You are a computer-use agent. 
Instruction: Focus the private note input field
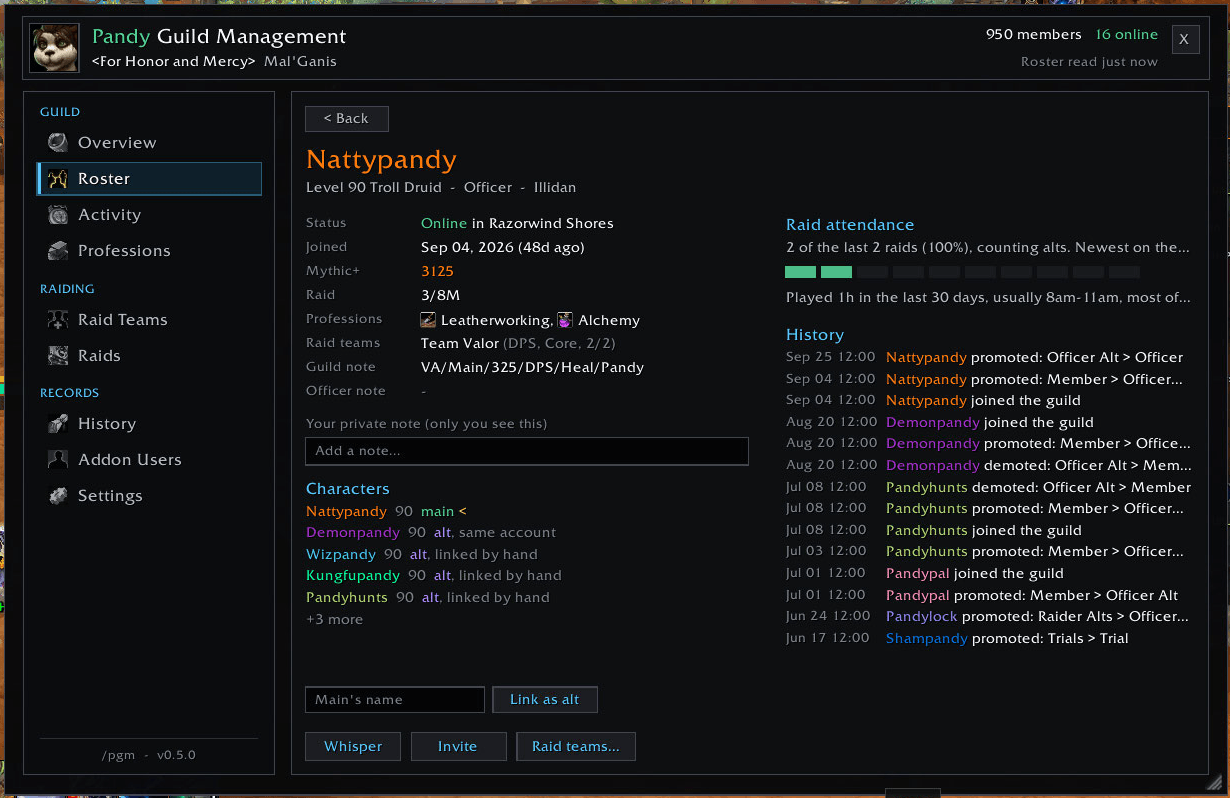(x=526, y=451)
